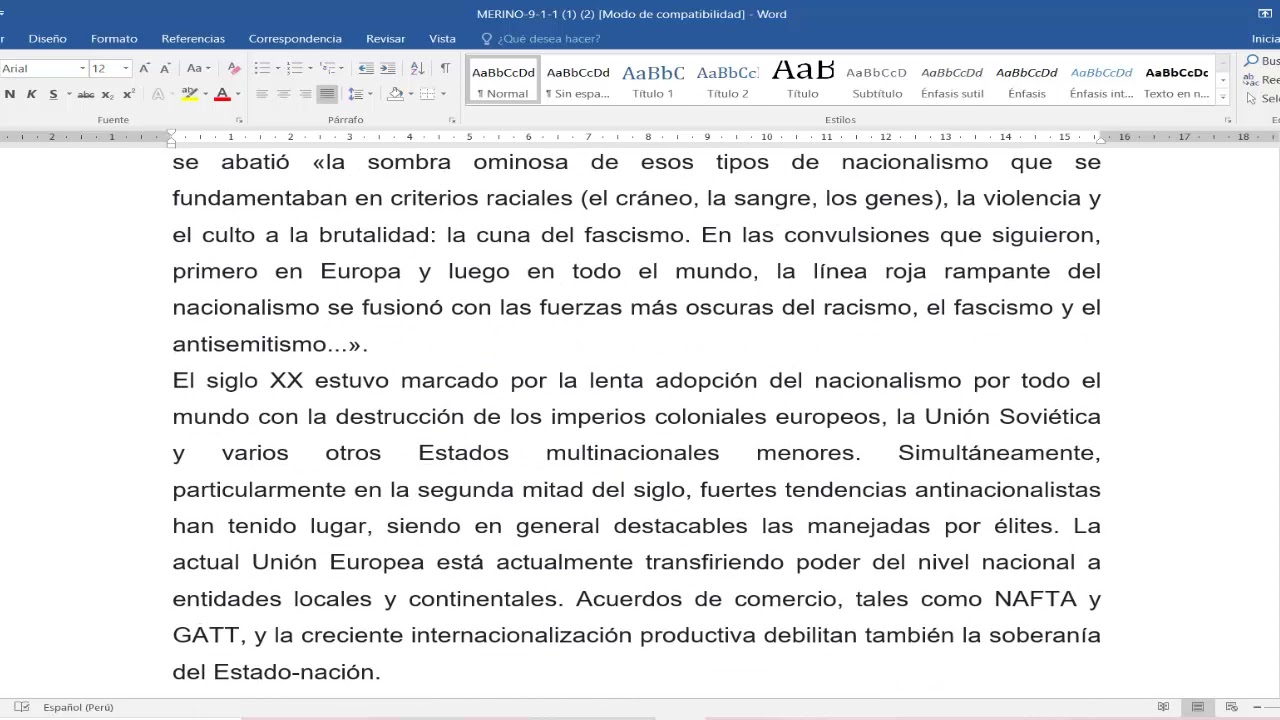Click the decrease indent icon
This screenshot has width=1280, height=720.
pos(366,68)
